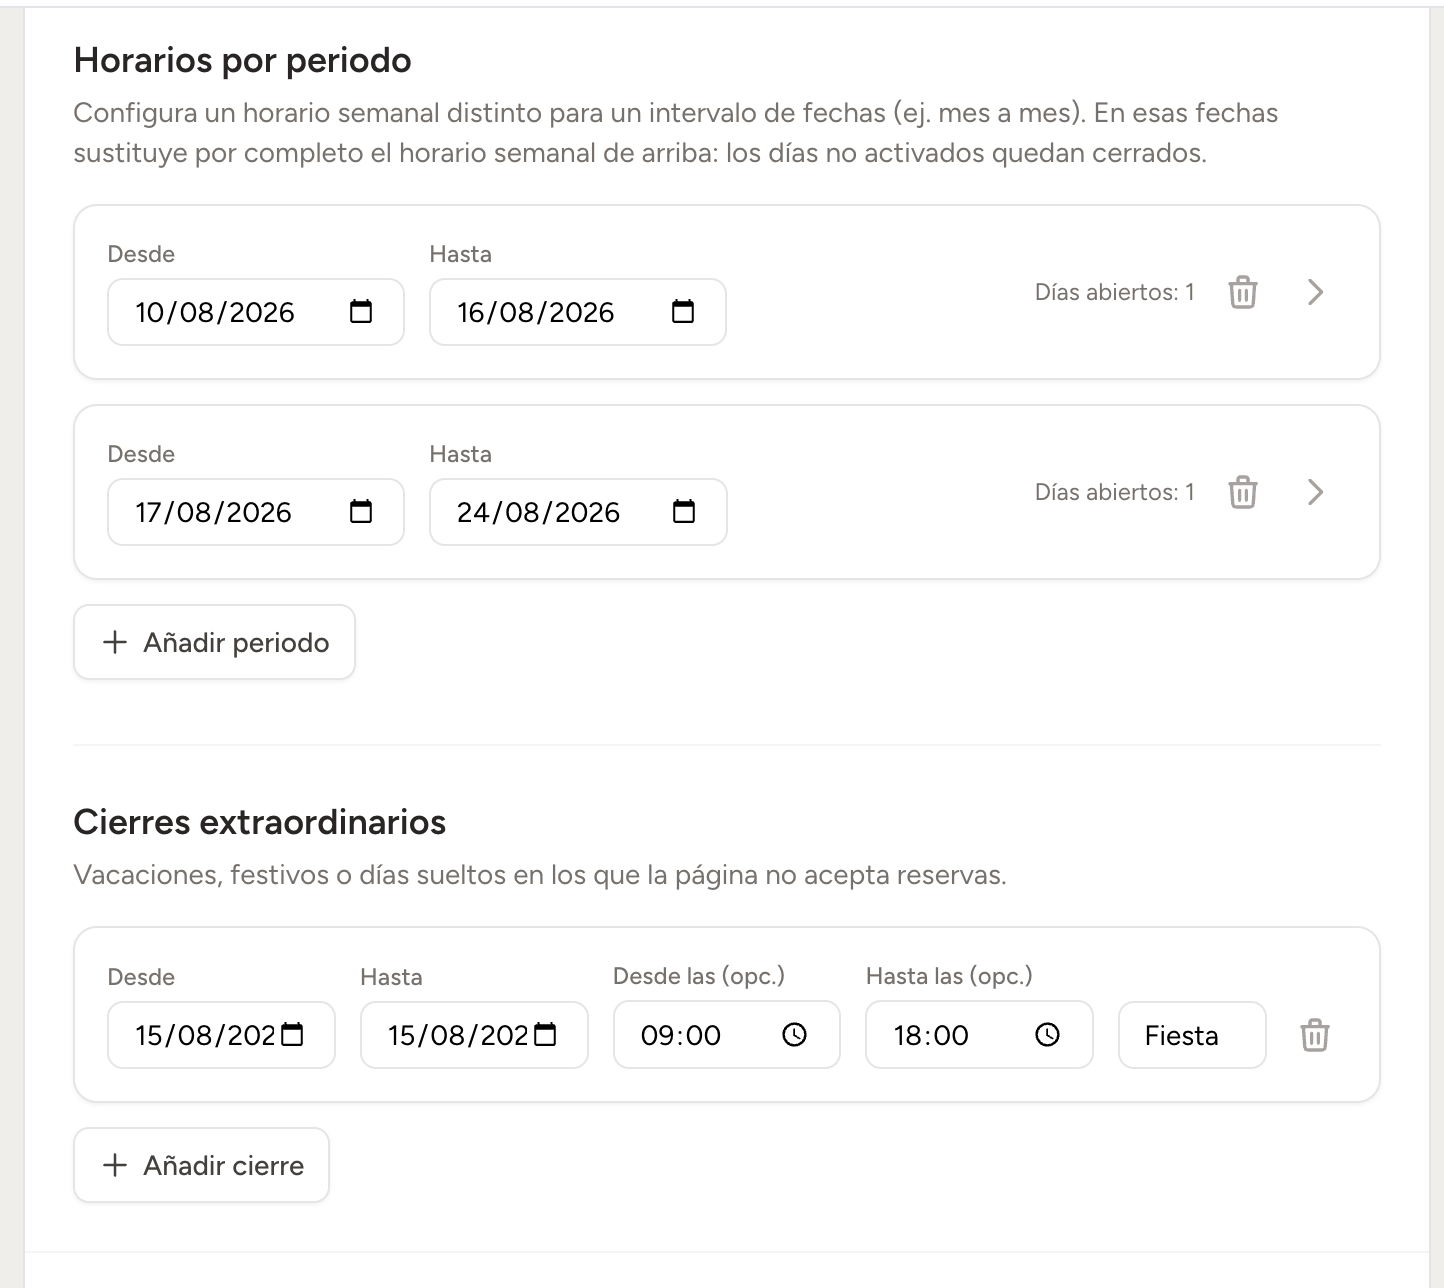Screen dimensions: 1444x1288
Task: Edit the Hasta las 18:00 time field
Action: tap(979, 1035)
